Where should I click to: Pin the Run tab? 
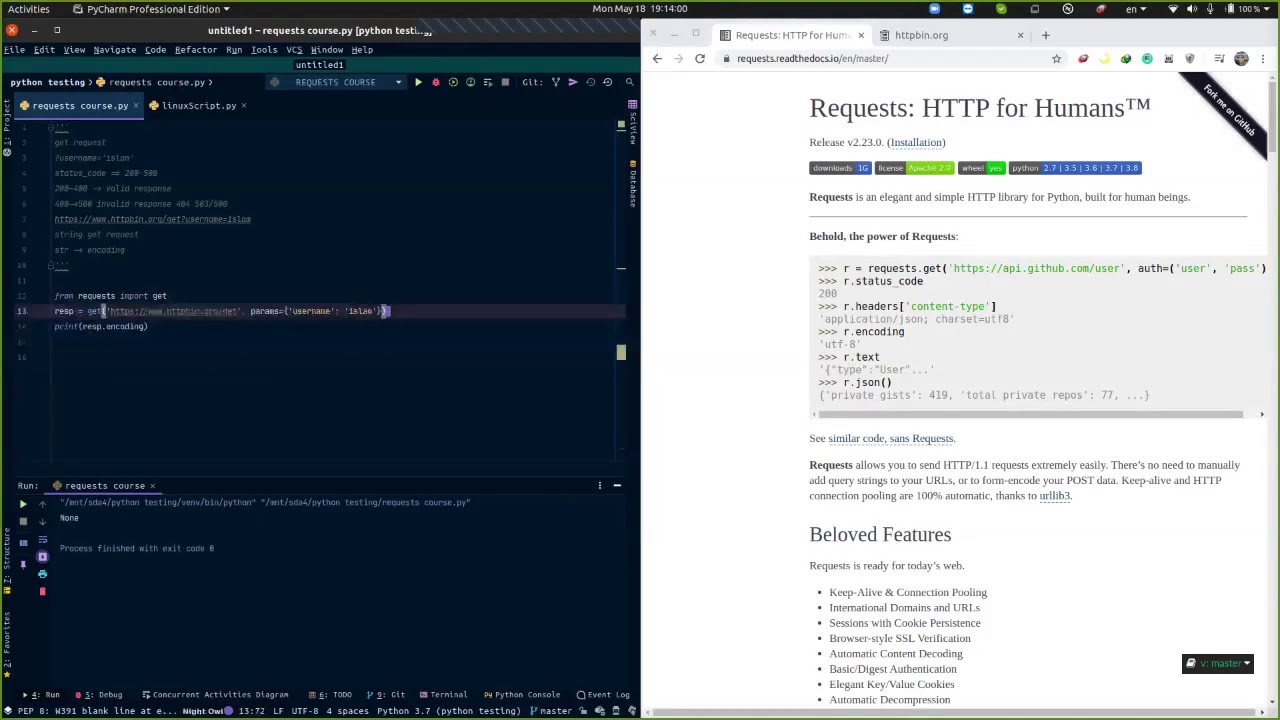pos(23,565)
